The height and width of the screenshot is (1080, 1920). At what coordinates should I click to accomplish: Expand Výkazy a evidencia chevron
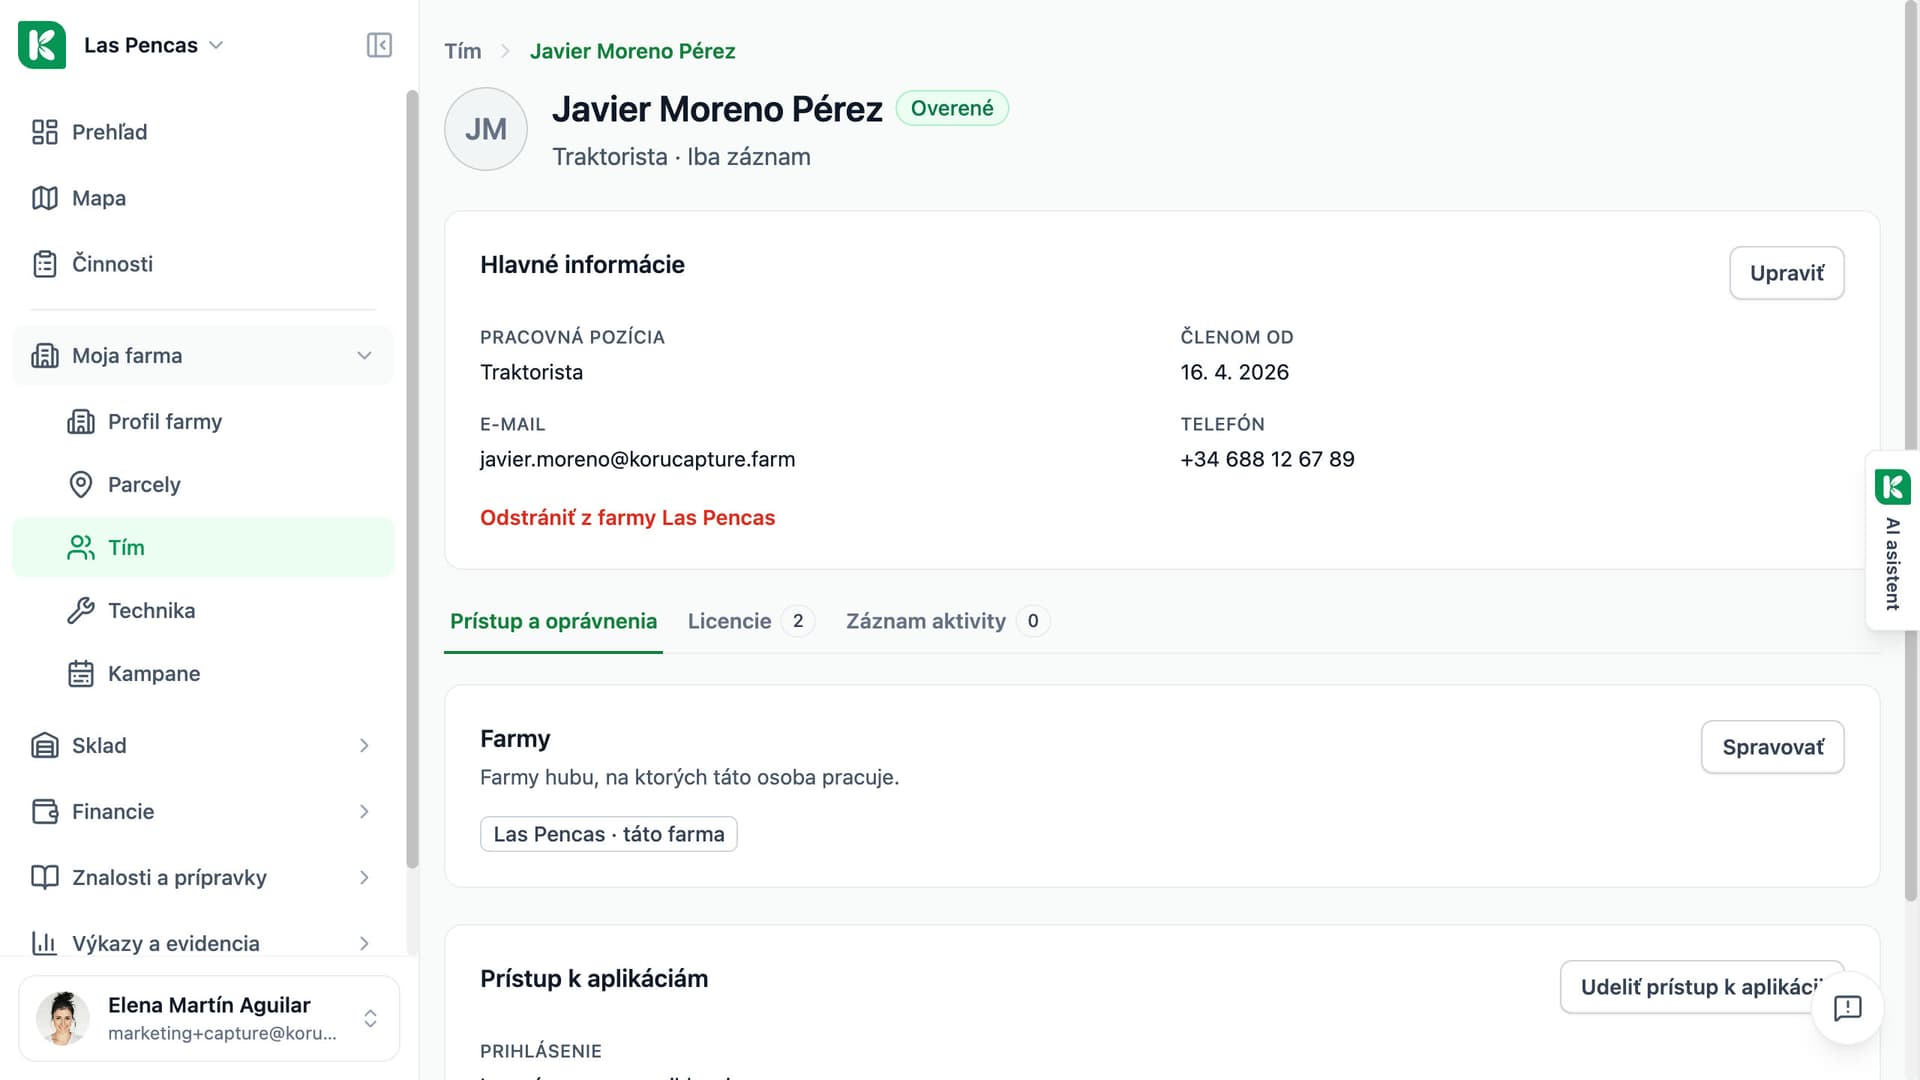tap(364, 943)
